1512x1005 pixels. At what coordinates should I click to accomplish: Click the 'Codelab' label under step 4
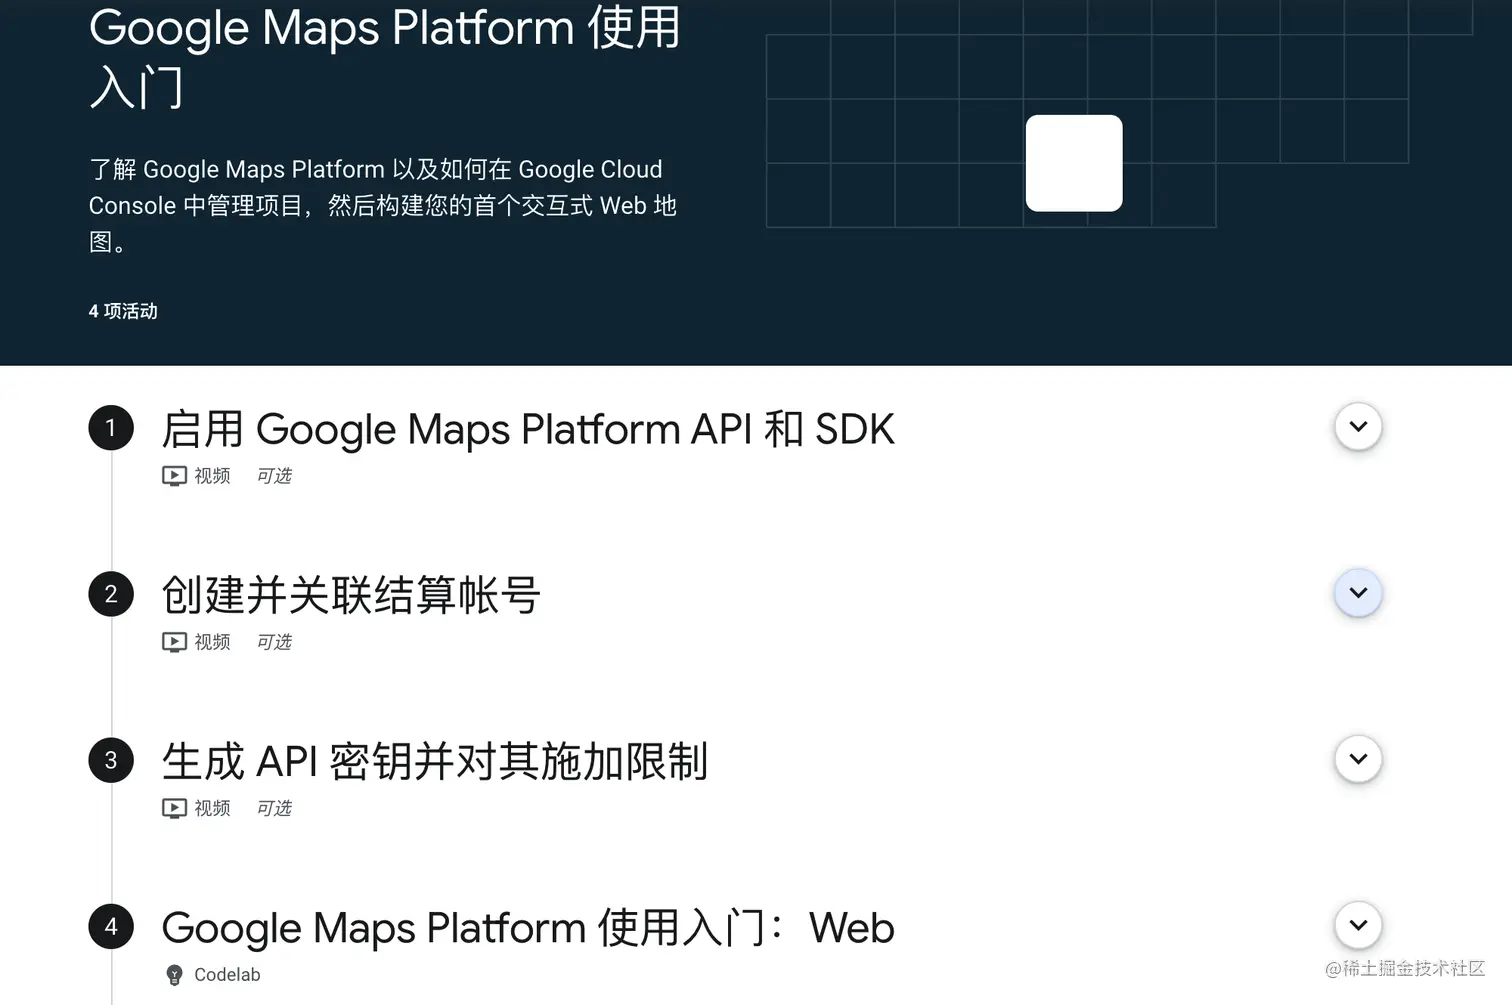(x=227, y=975)
